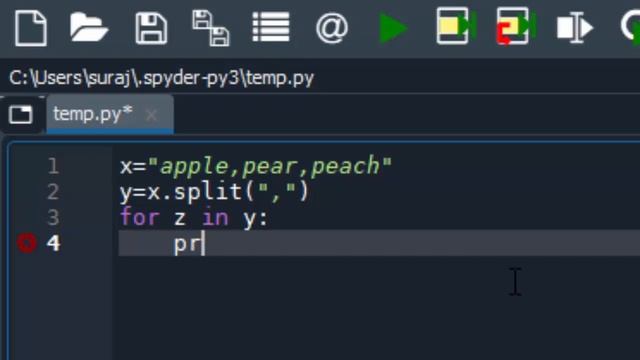Click line number 4 in the gutter
The width and height of the screenshot is (640, 360).
click(53, 243)
